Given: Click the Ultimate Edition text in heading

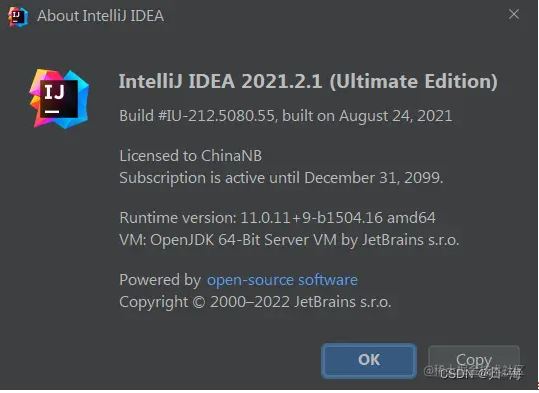Looking at the screenshot, I should (x=414, y=81).
